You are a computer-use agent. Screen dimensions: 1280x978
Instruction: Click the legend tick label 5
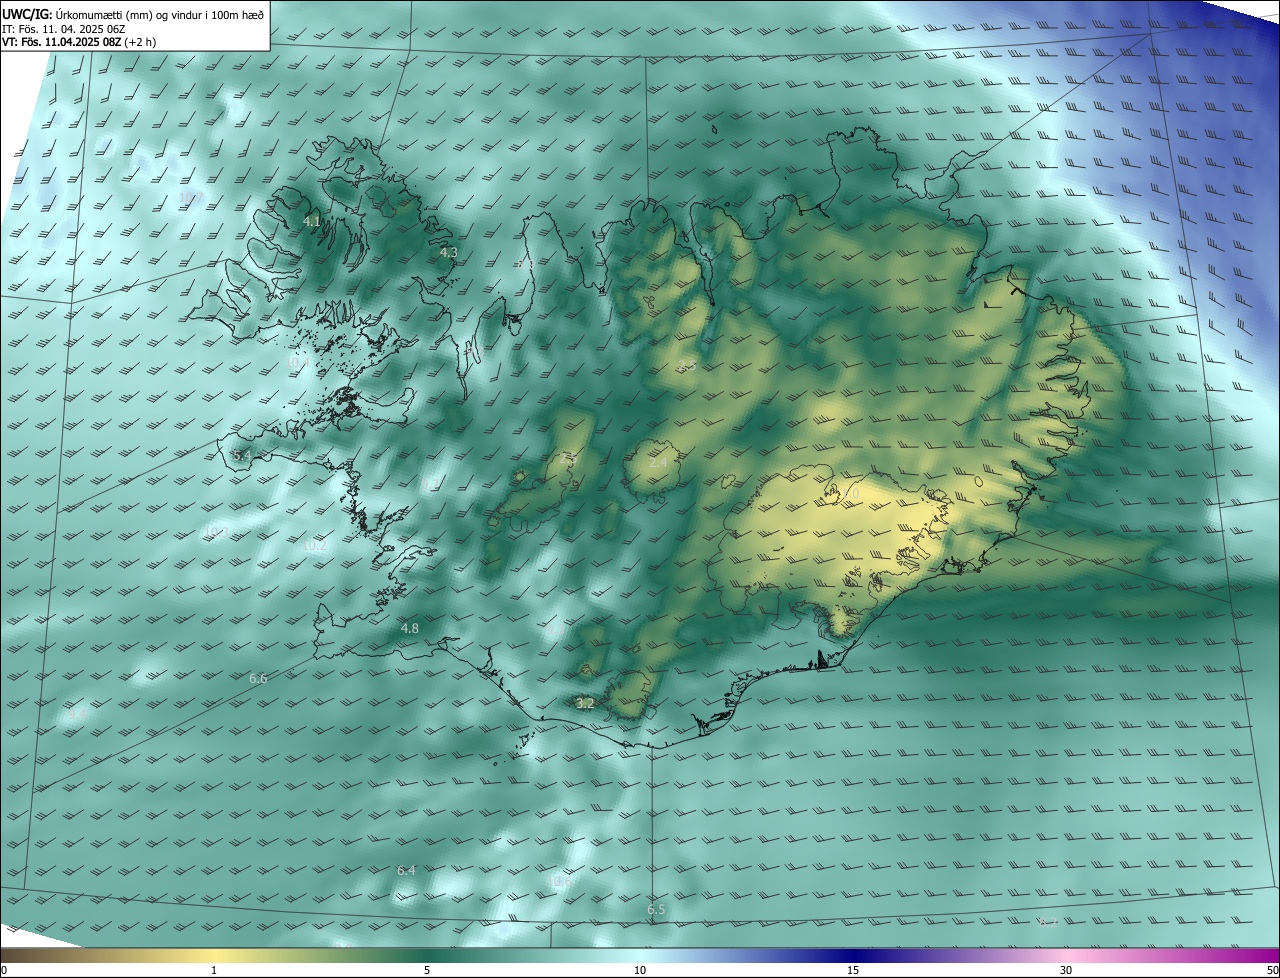point(427,970)
